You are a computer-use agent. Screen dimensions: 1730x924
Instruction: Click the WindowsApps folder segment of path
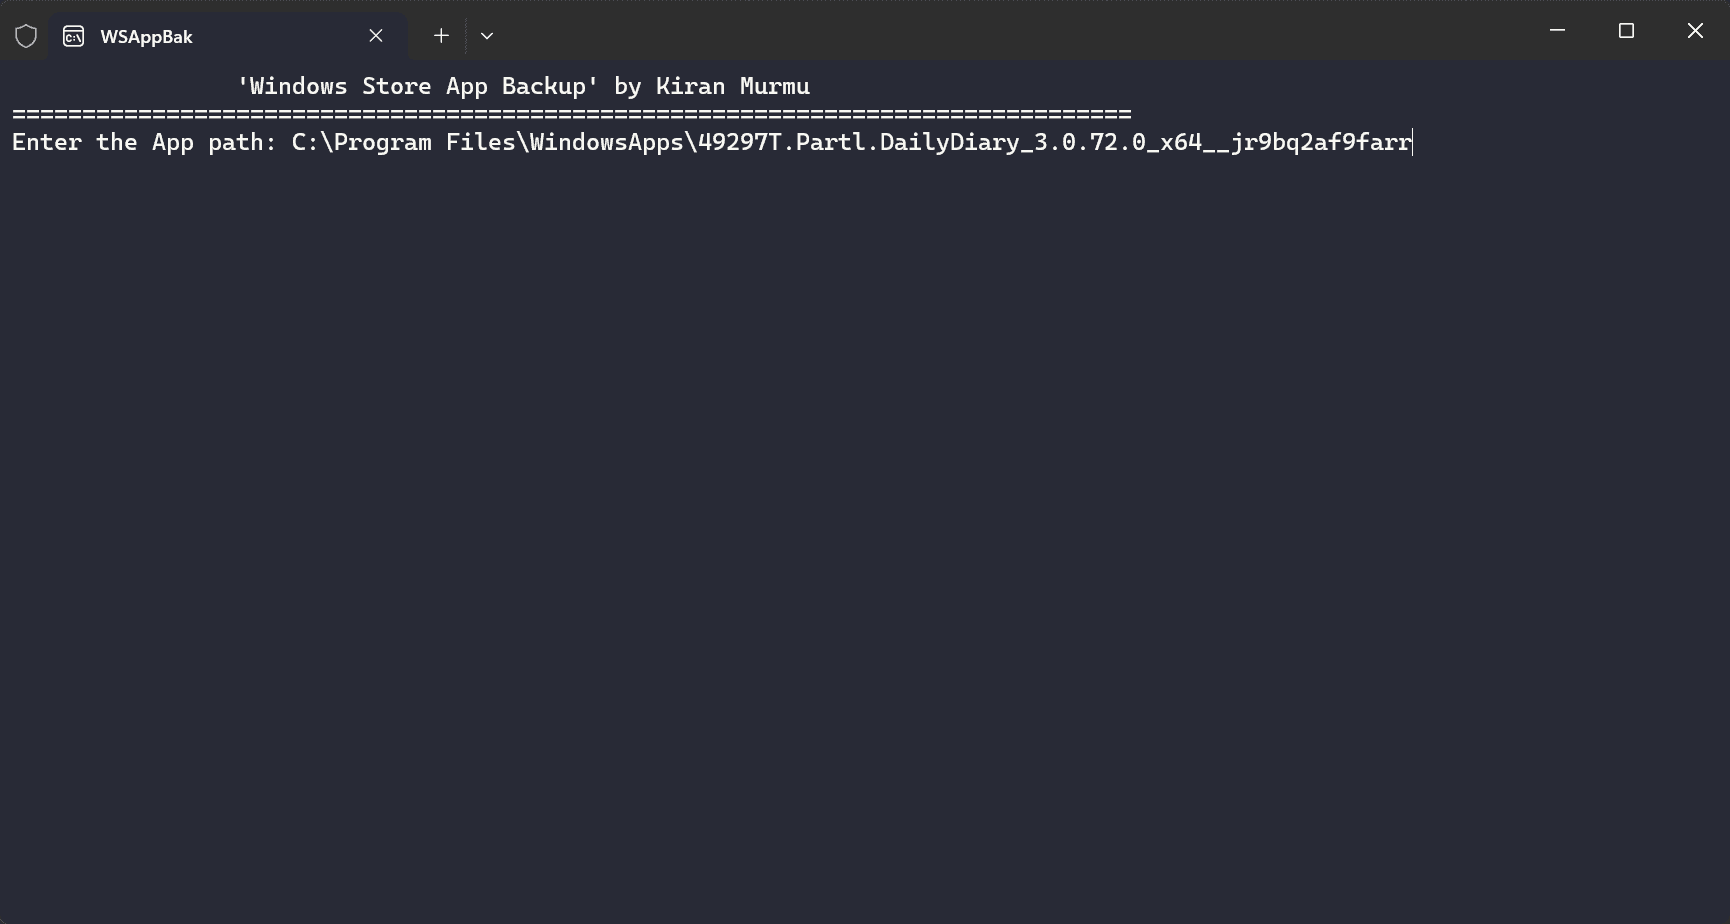click(607, 142)
